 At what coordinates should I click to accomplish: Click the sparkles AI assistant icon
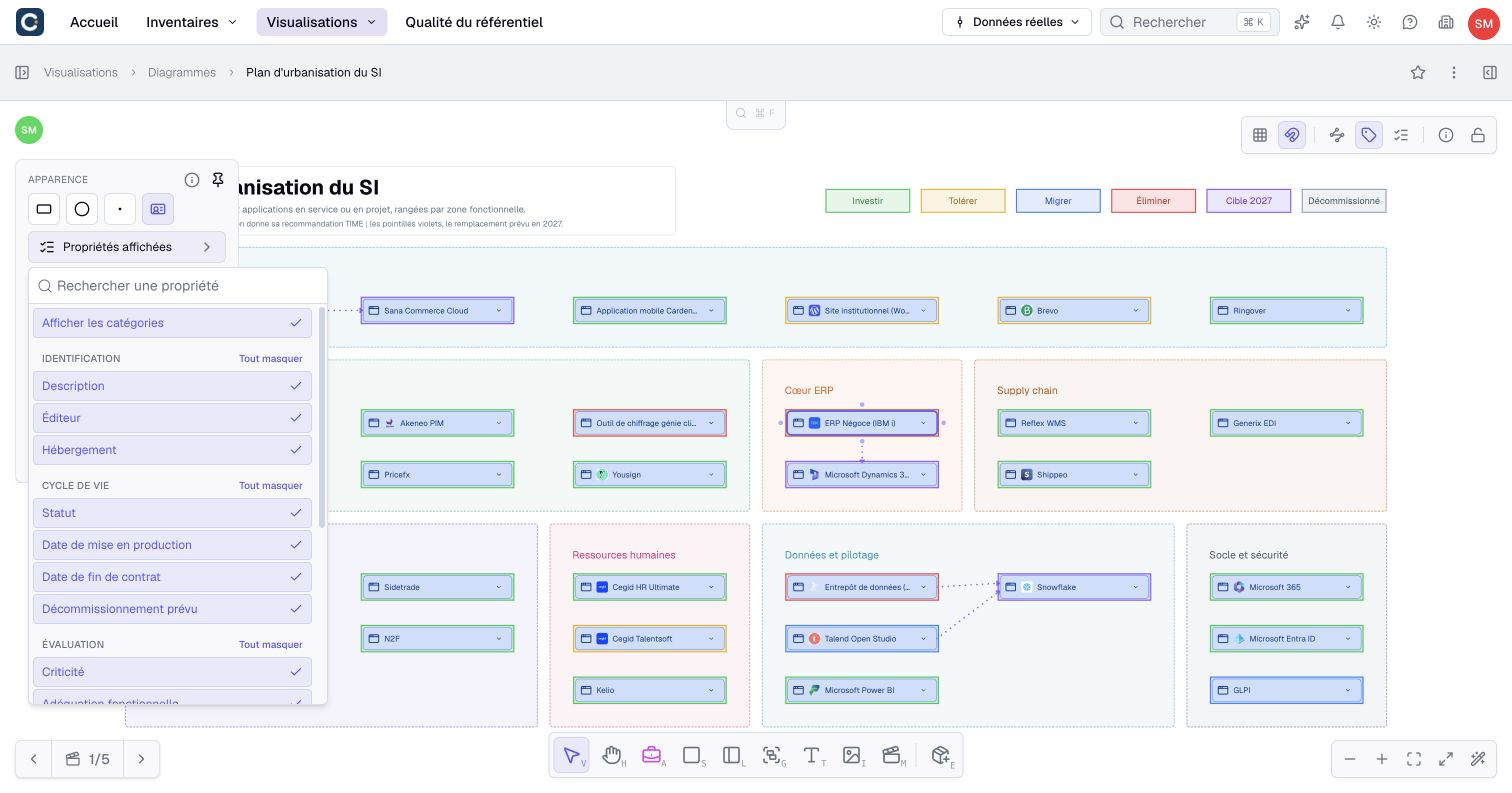coord(1302,22)
